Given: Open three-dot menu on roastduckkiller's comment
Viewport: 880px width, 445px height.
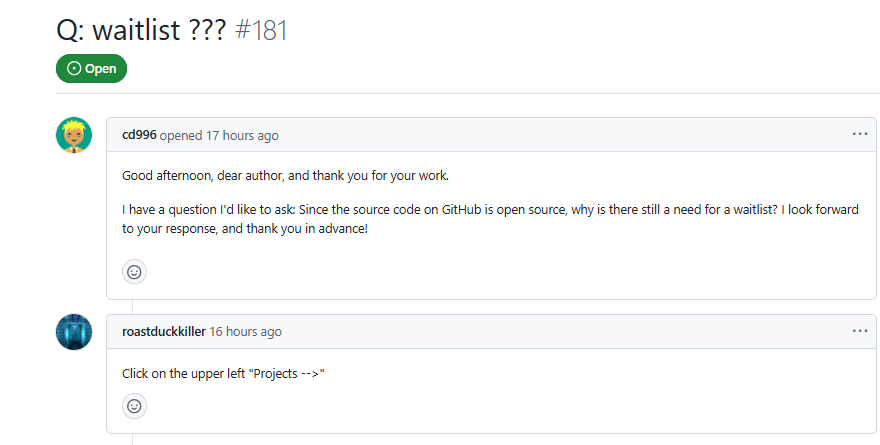Looking at the screenshot, I should pyautogui.click(x=860, y=331).
